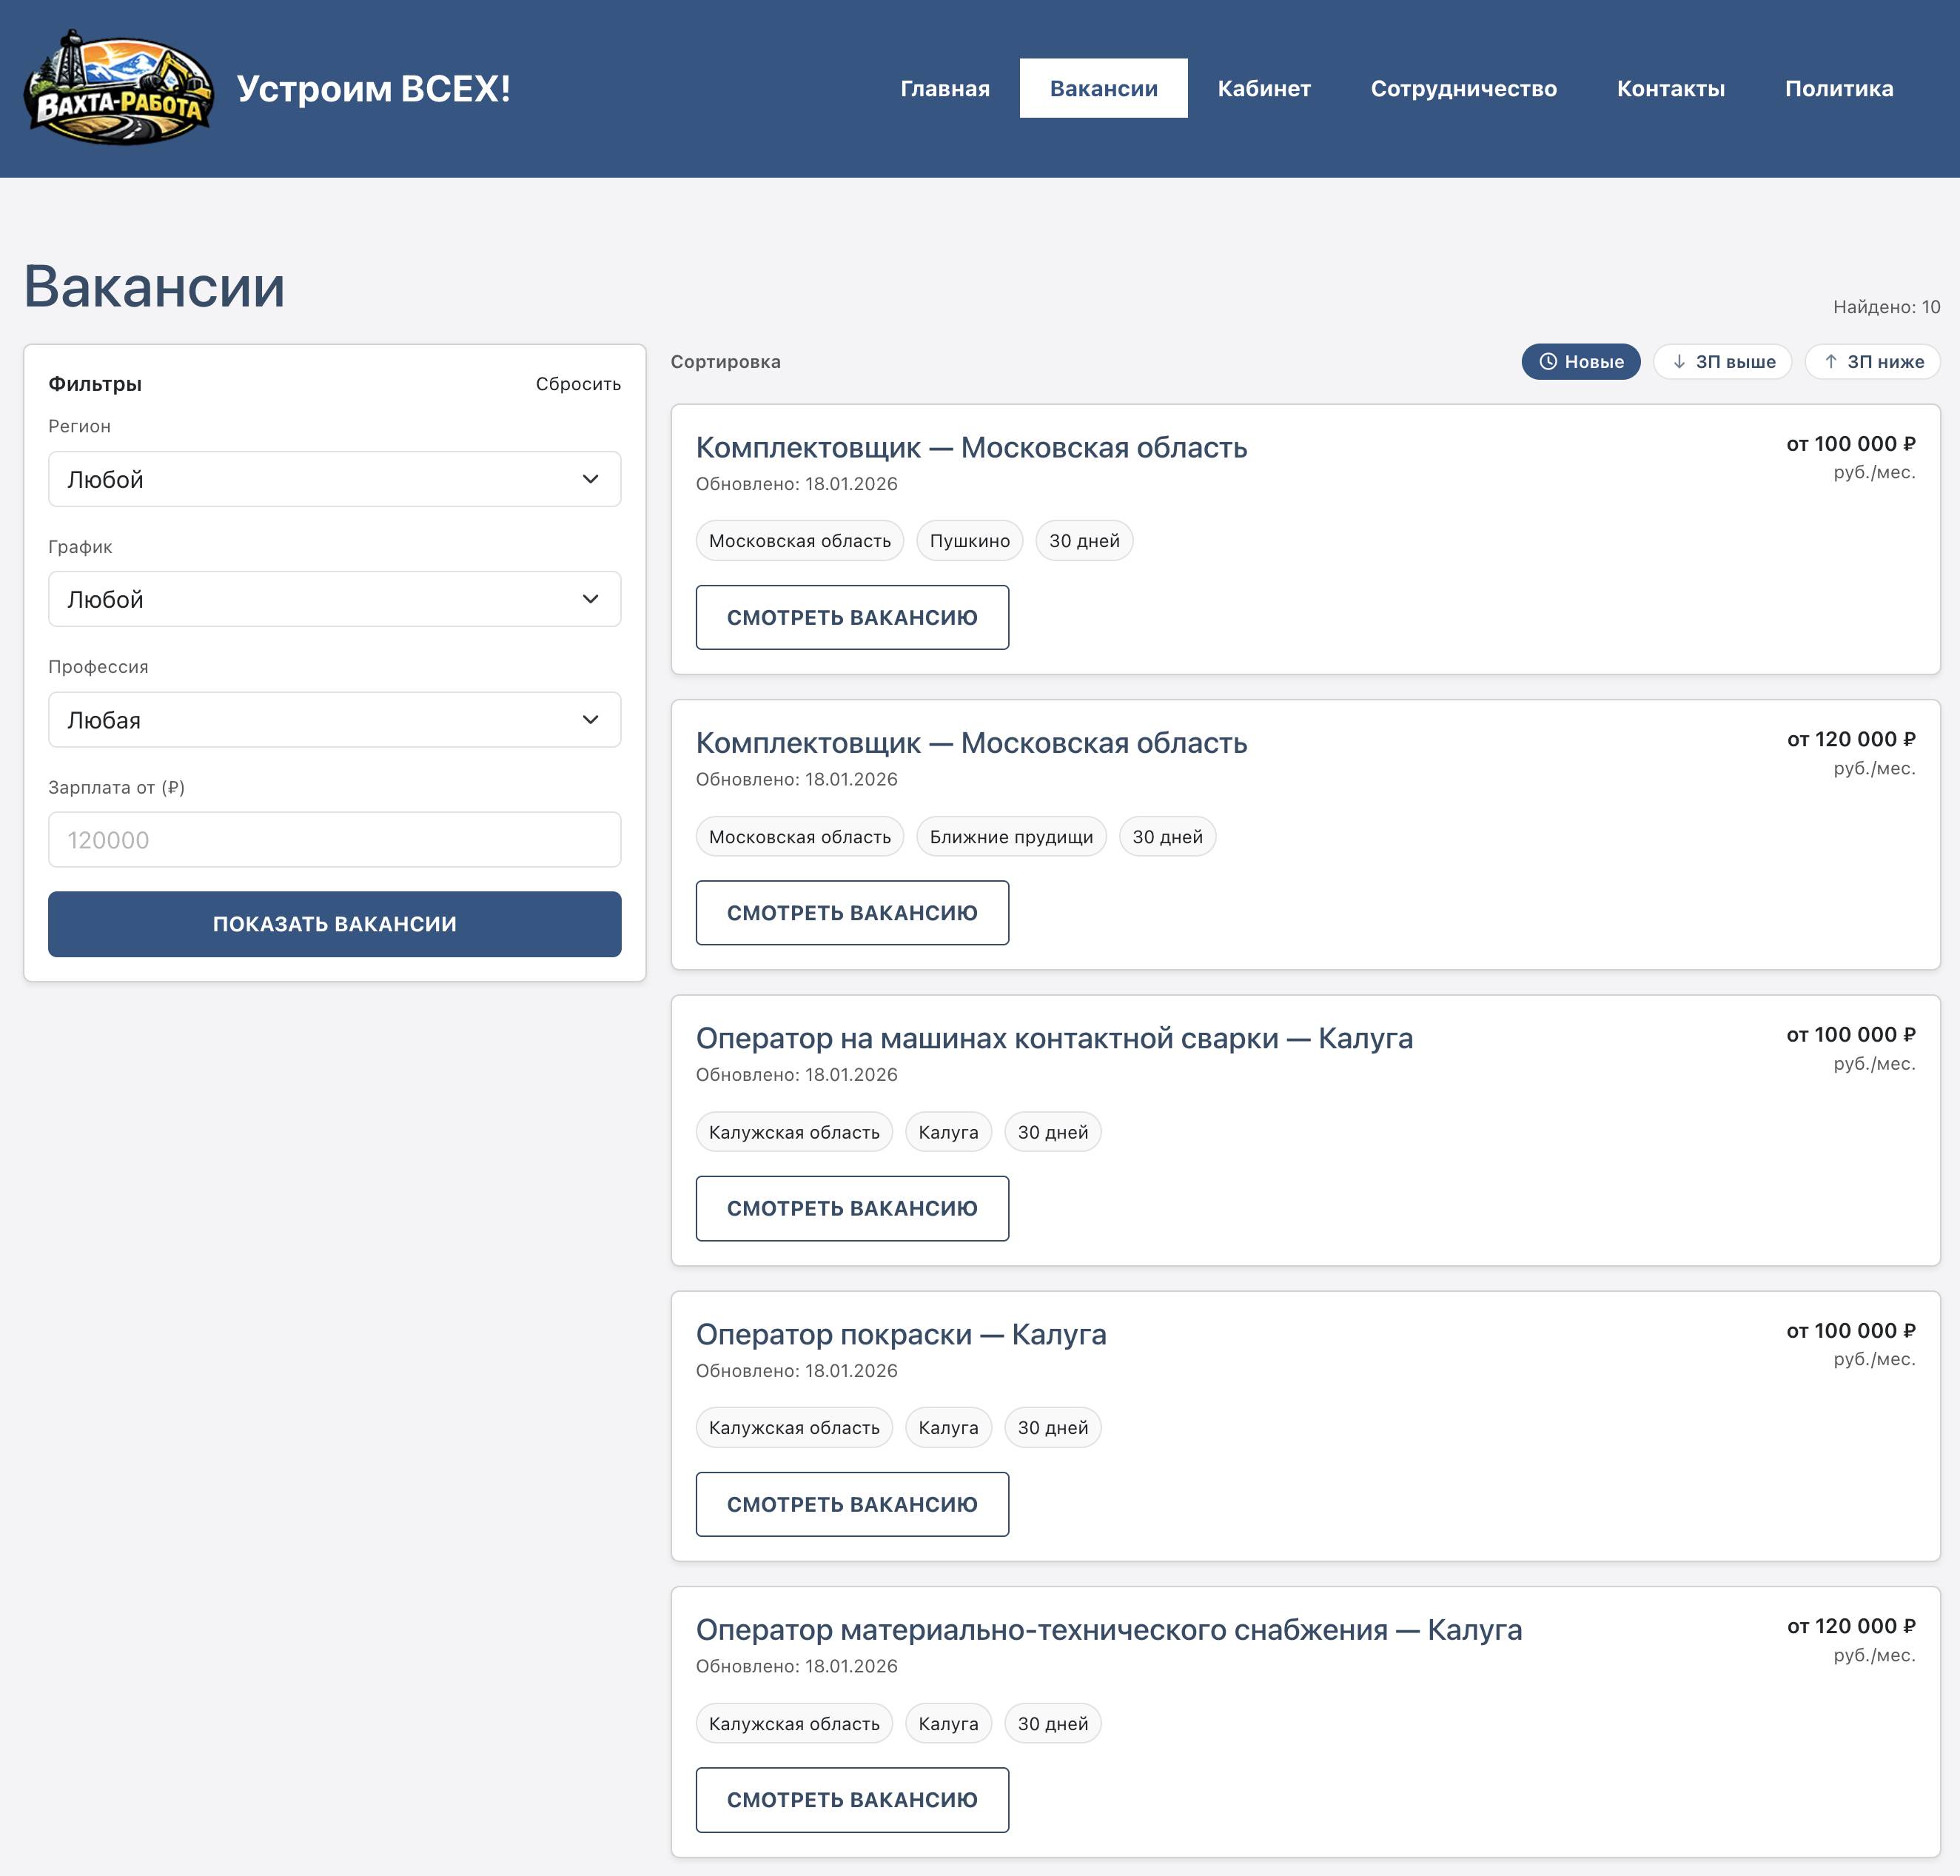
Task: Open the Регион dropdown
Action: pyautogui.click(x=334, y=479)
